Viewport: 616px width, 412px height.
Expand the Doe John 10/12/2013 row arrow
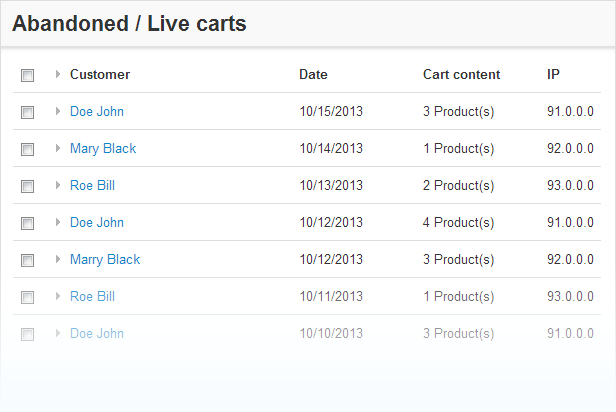58,223
